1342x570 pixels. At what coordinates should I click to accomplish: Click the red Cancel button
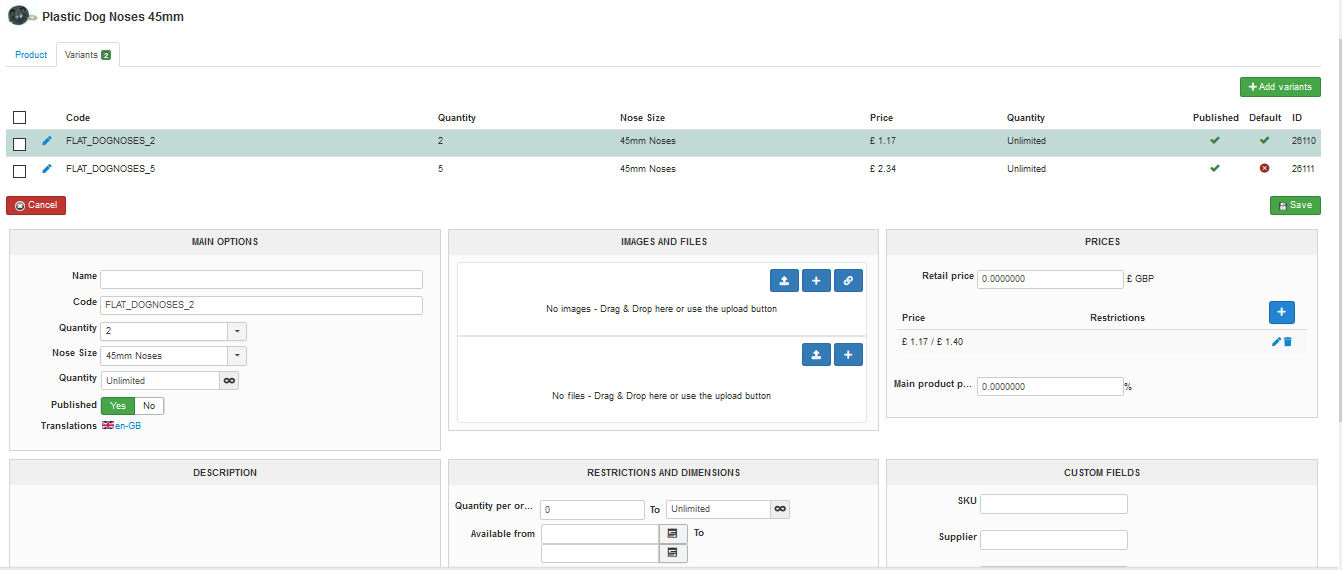tap(36, 205)
